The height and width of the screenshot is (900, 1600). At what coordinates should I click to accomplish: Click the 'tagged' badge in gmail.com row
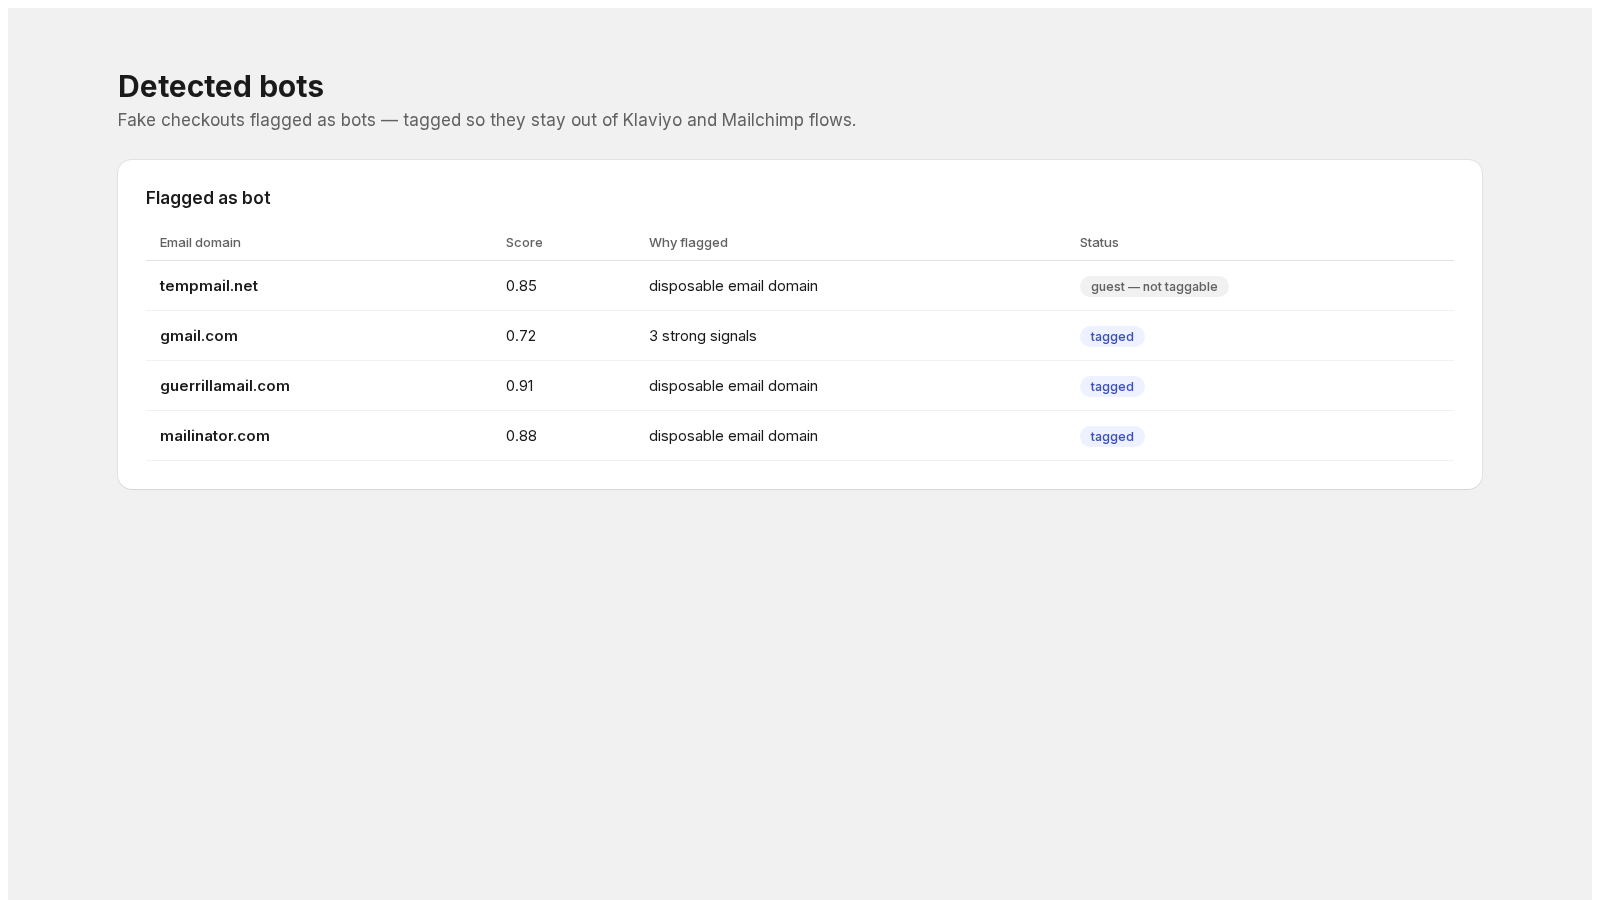1112,337
